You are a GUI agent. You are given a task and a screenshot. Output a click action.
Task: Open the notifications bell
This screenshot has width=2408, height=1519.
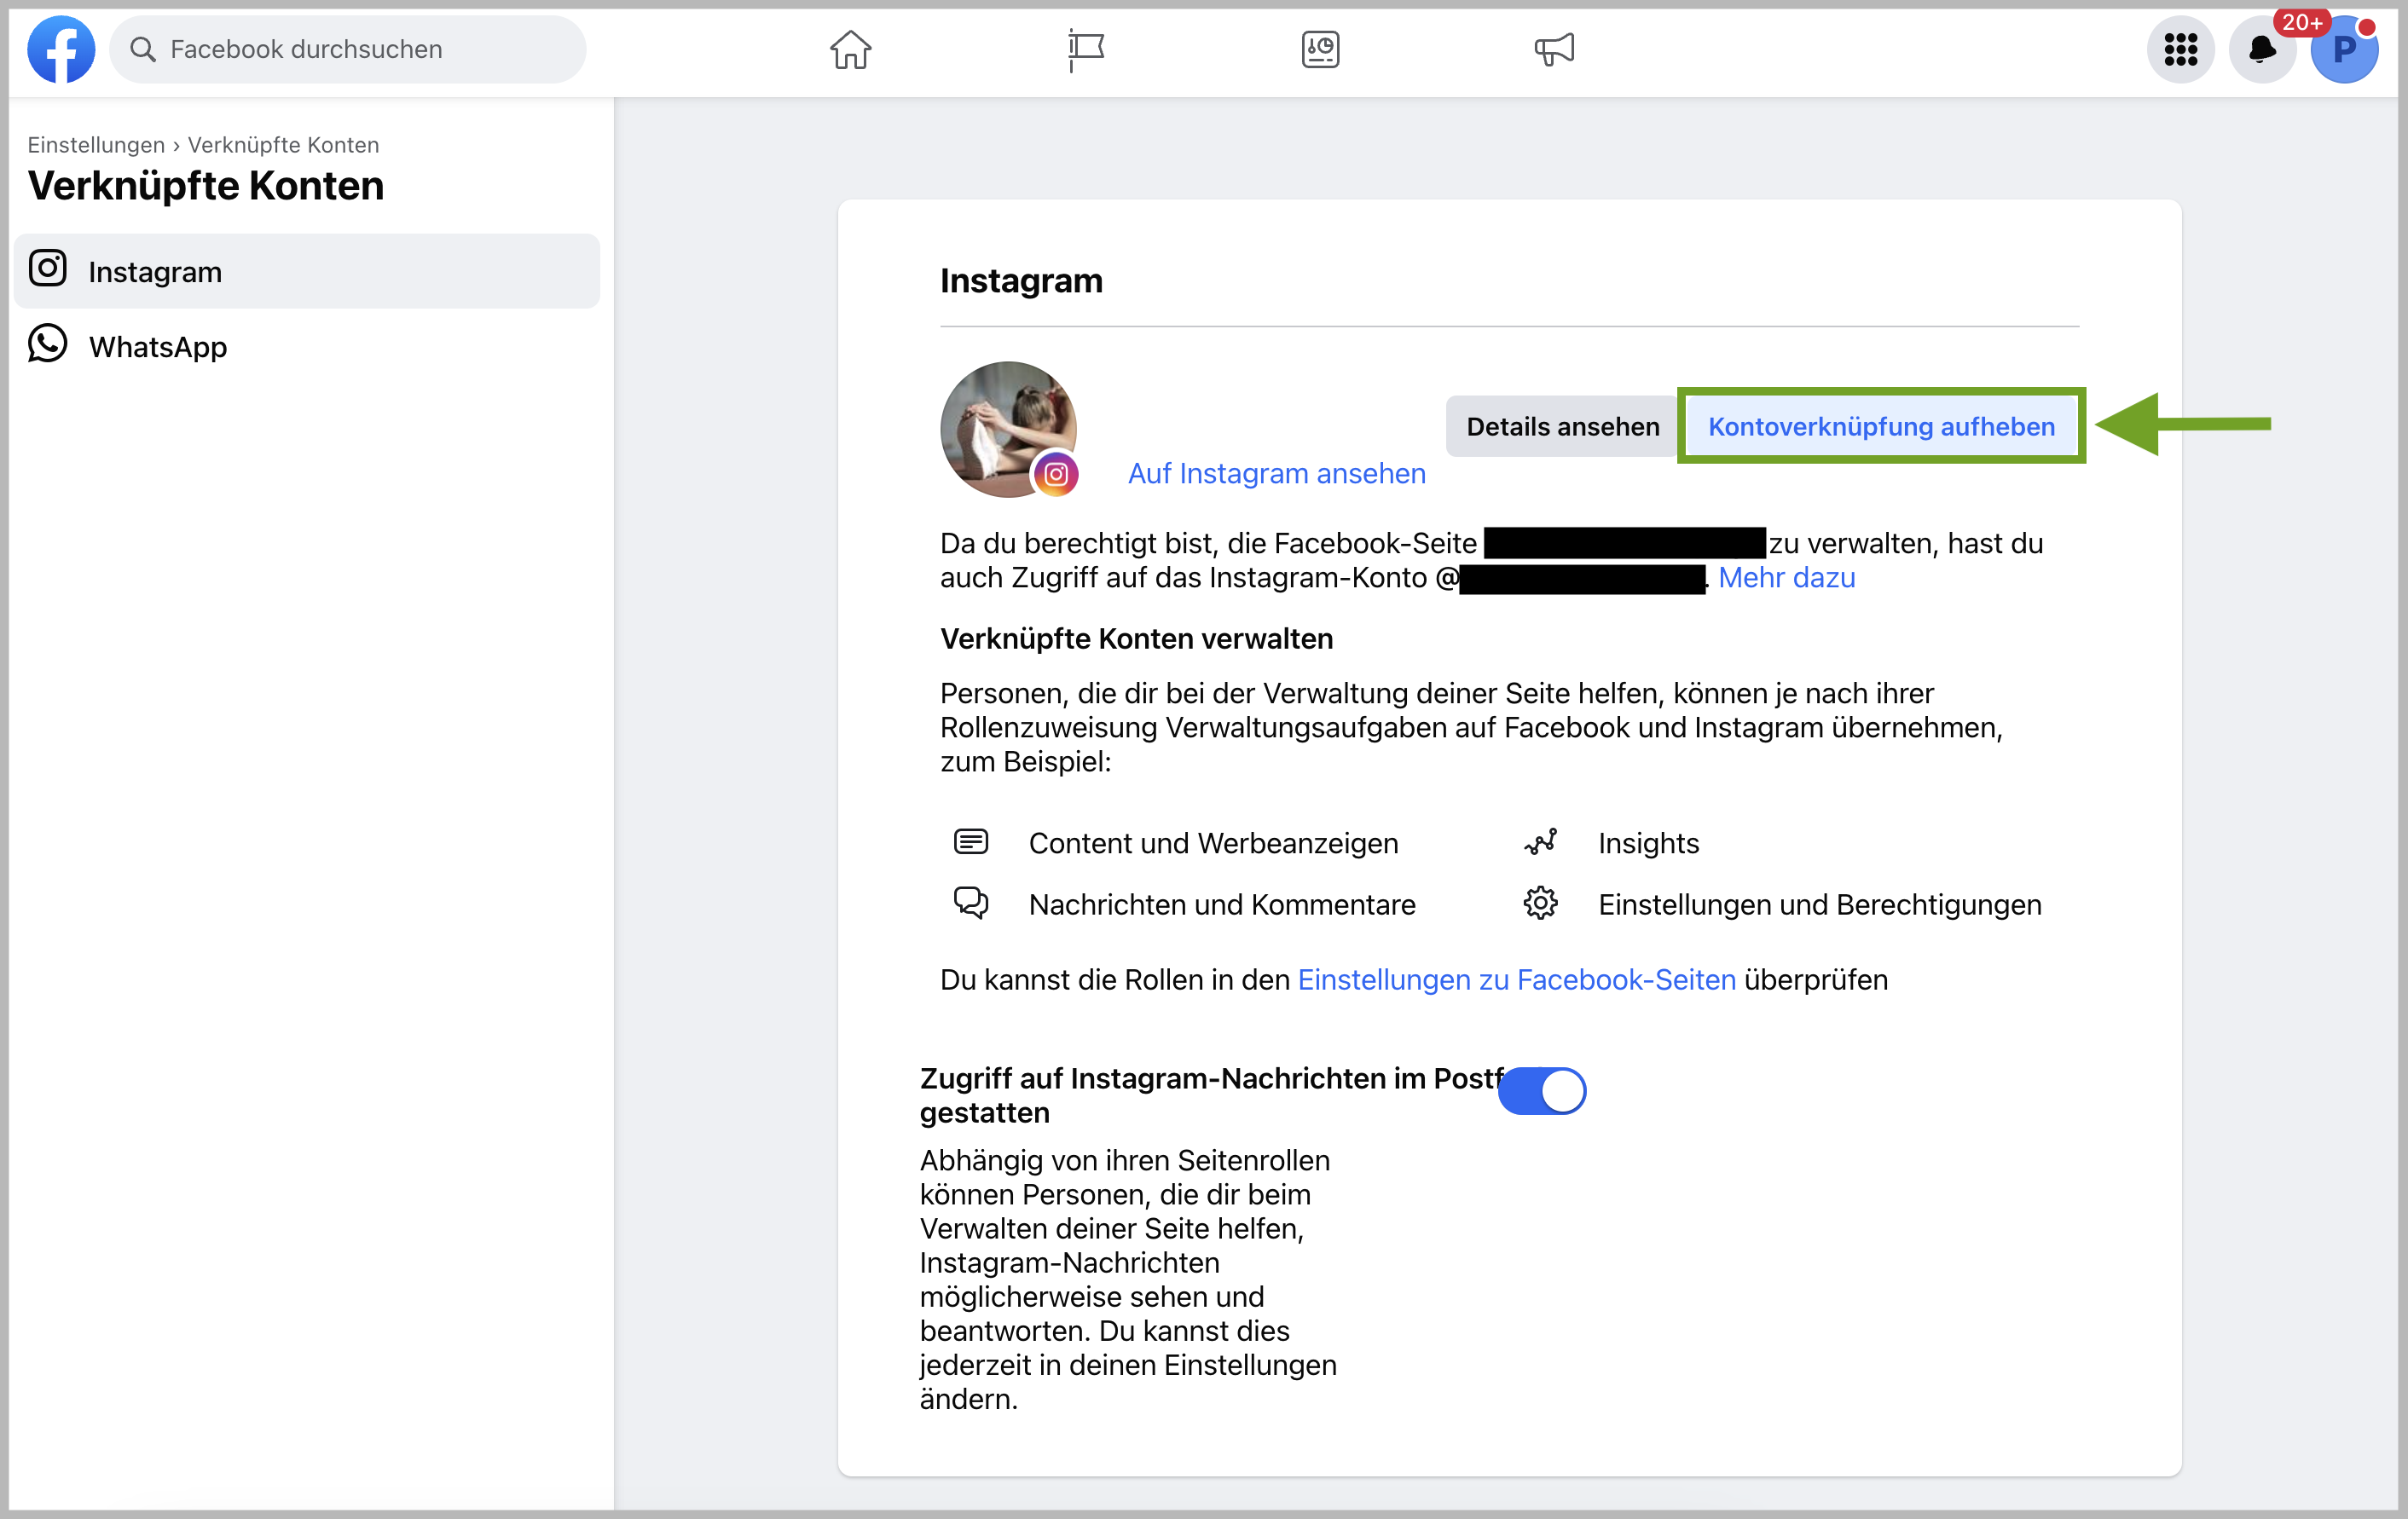click(2262, 49)
